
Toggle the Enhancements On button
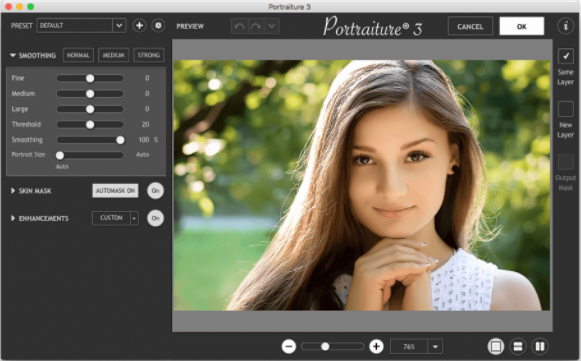point(155,218)
